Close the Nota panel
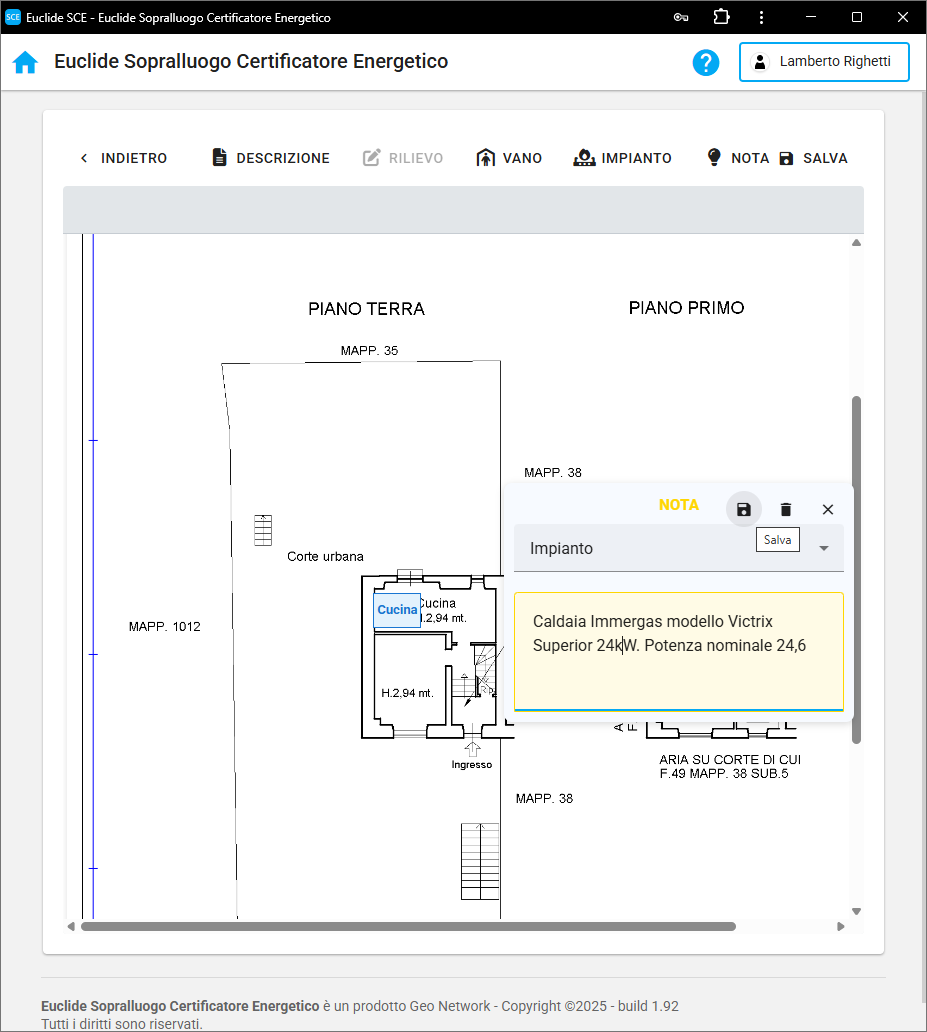Viewport: 927px width, 1032px height. [828, 509]
